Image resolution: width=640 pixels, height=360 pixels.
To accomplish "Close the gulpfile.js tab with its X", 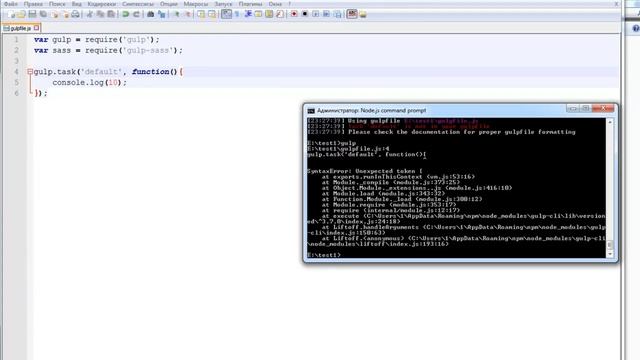I will click(x=36, y=28).
